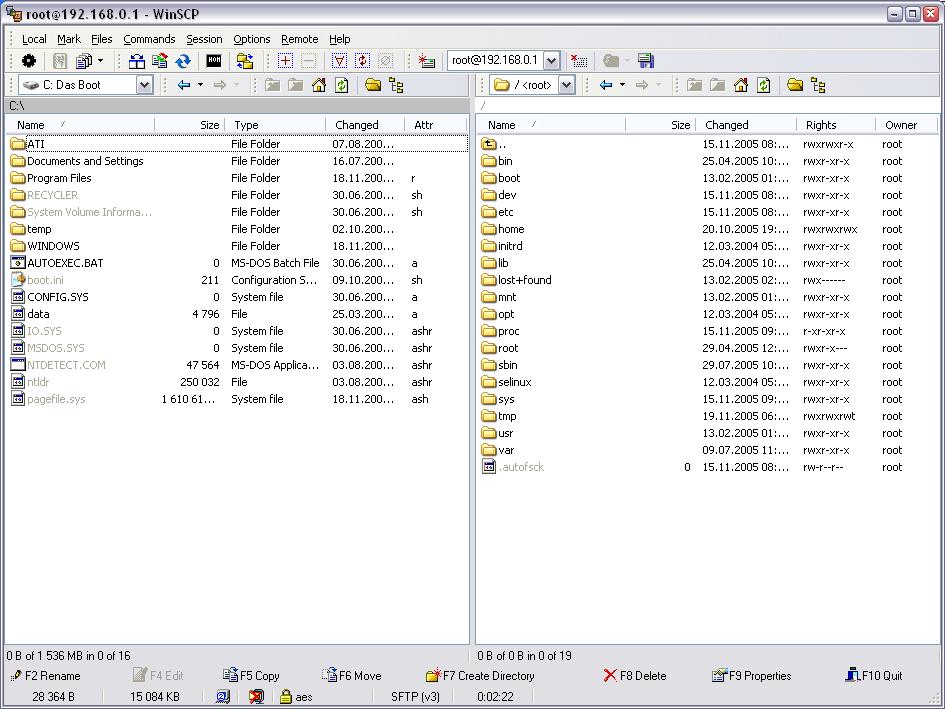Image resolution: width=945 pixels, height=709 pixels.
Task: Click the Compare Directories icon
Action: click(137, 61)
